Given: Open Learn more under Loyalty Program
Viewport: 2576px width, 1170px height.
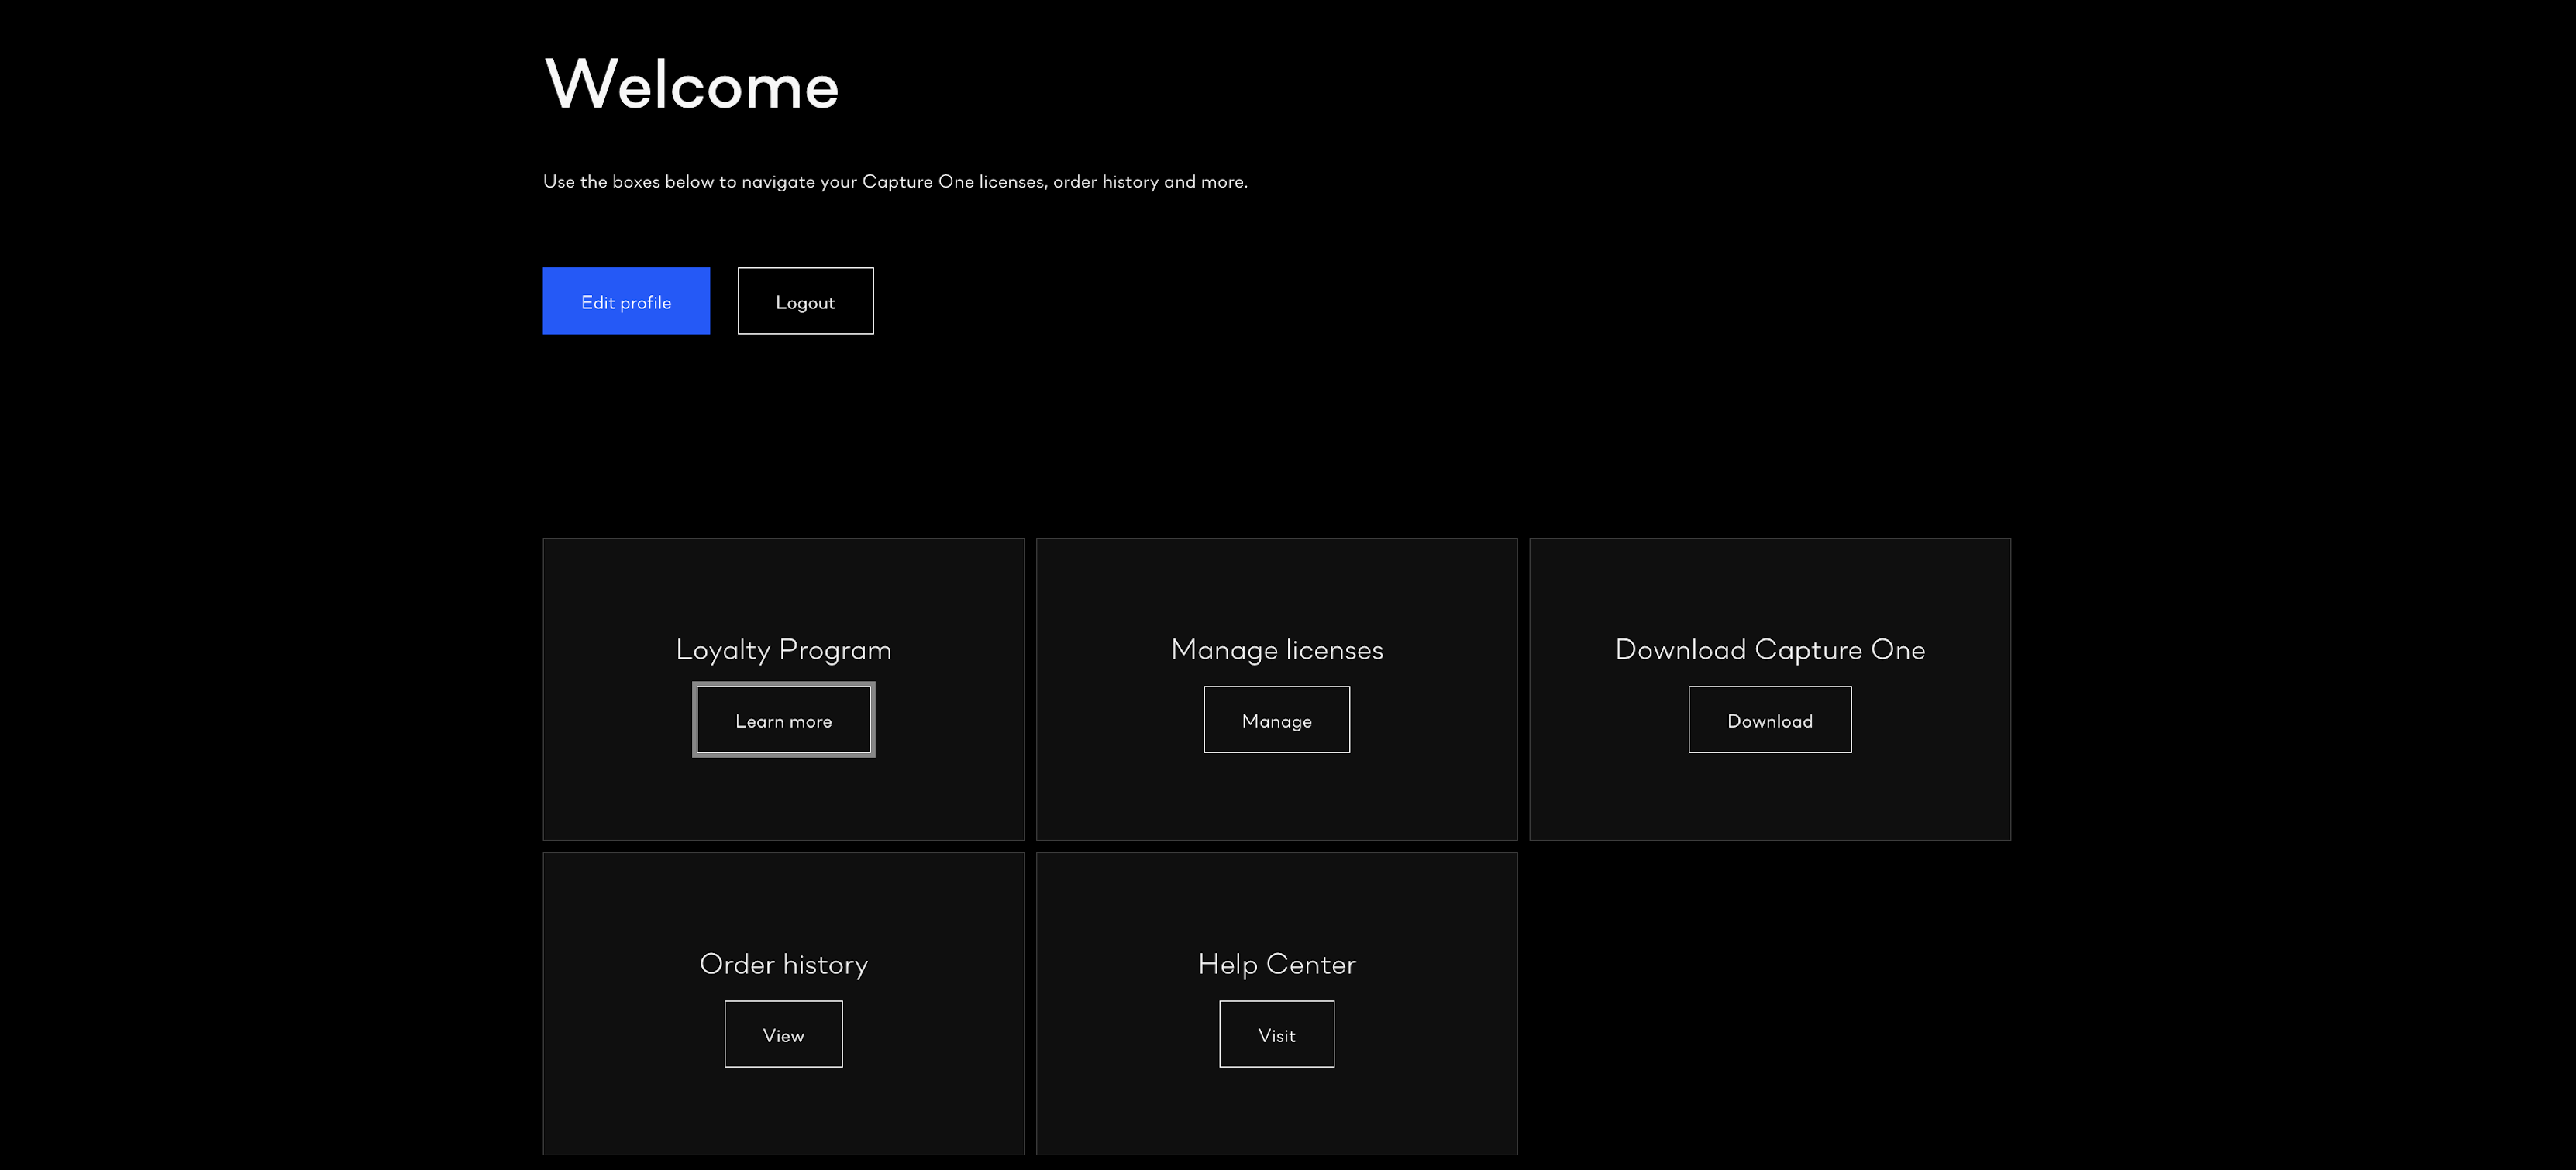Looking at the screenshot, I should click(x=783, y=719).
